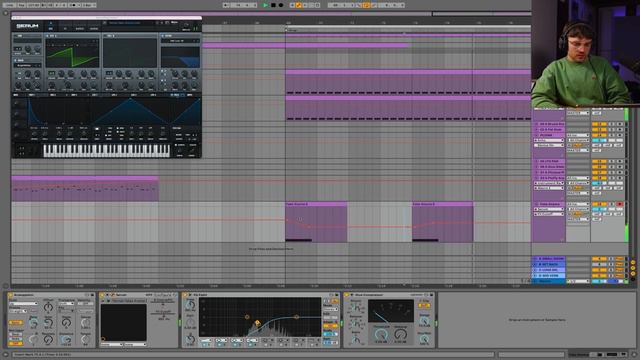Open EQ Eight band 4 filter type chooser

tap(252, 340)
